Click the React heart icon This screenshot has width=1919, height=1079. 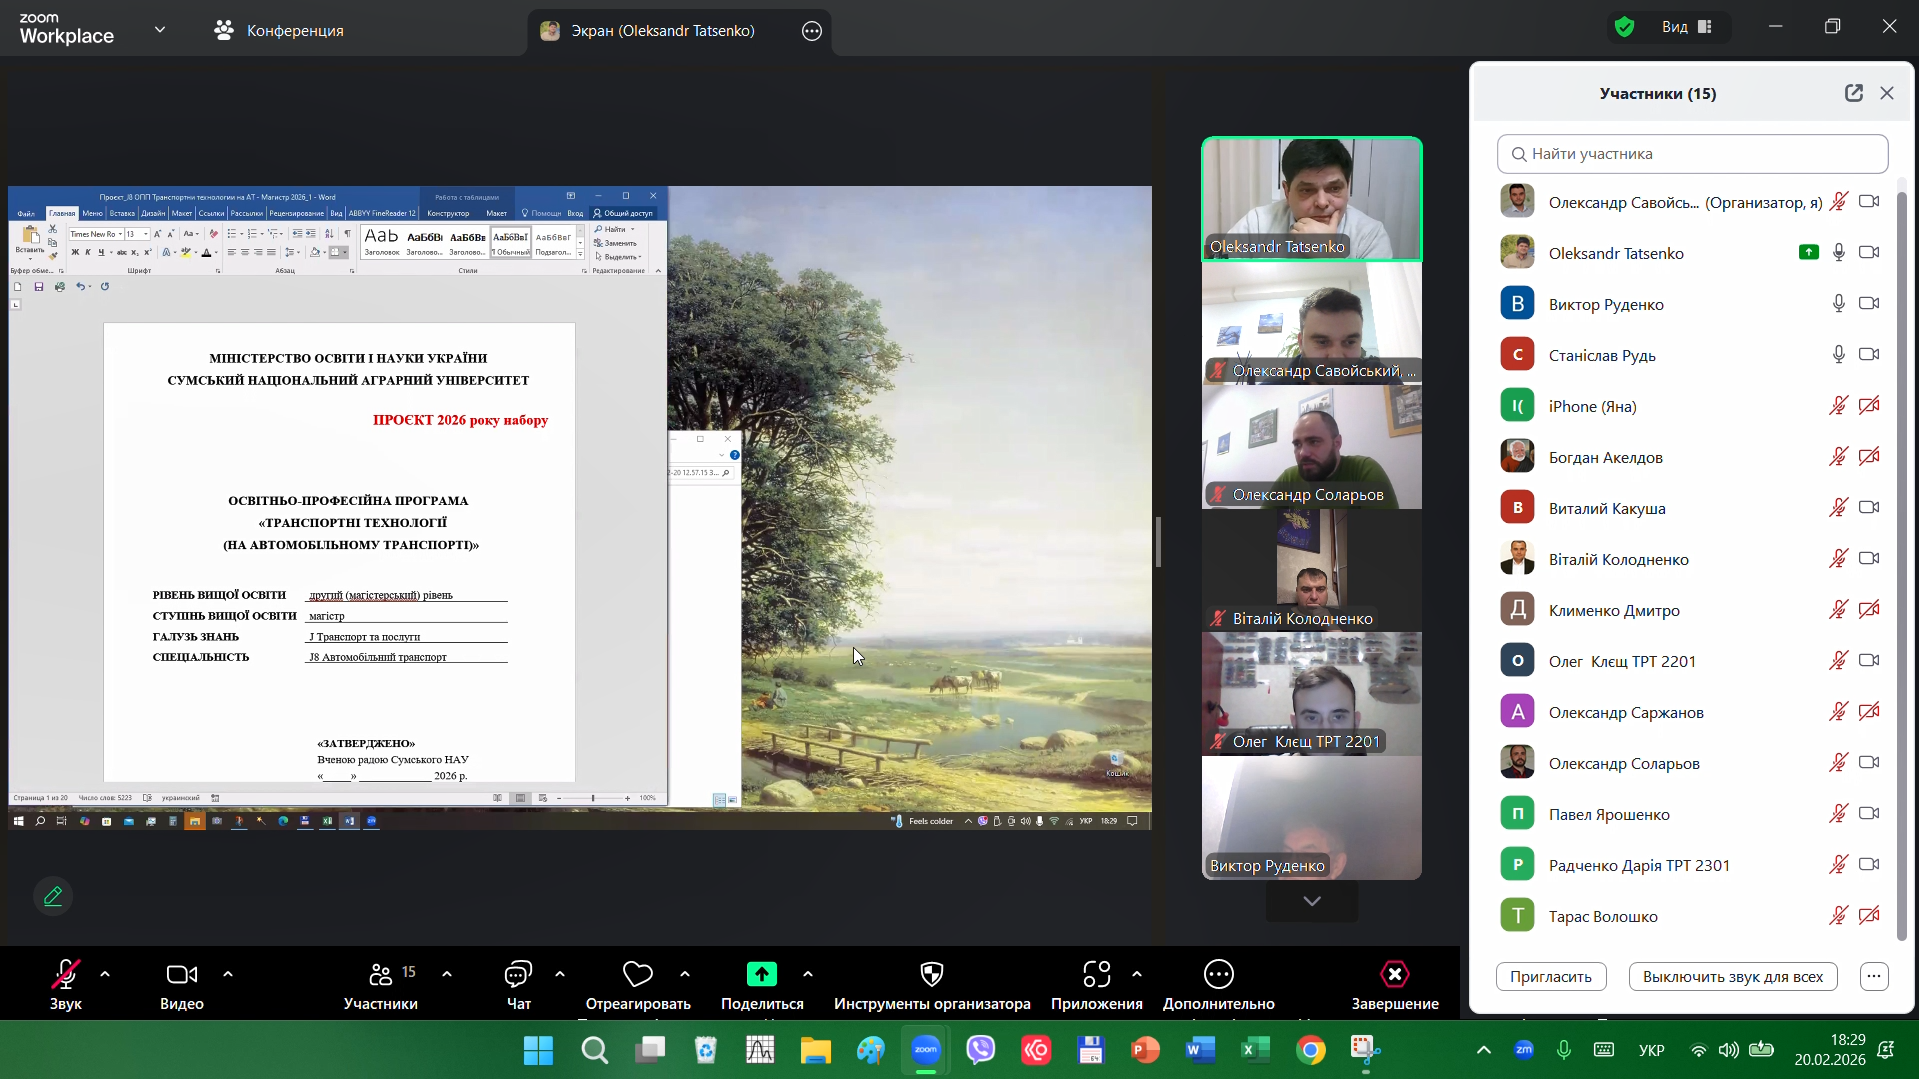[x=637, y=974]
